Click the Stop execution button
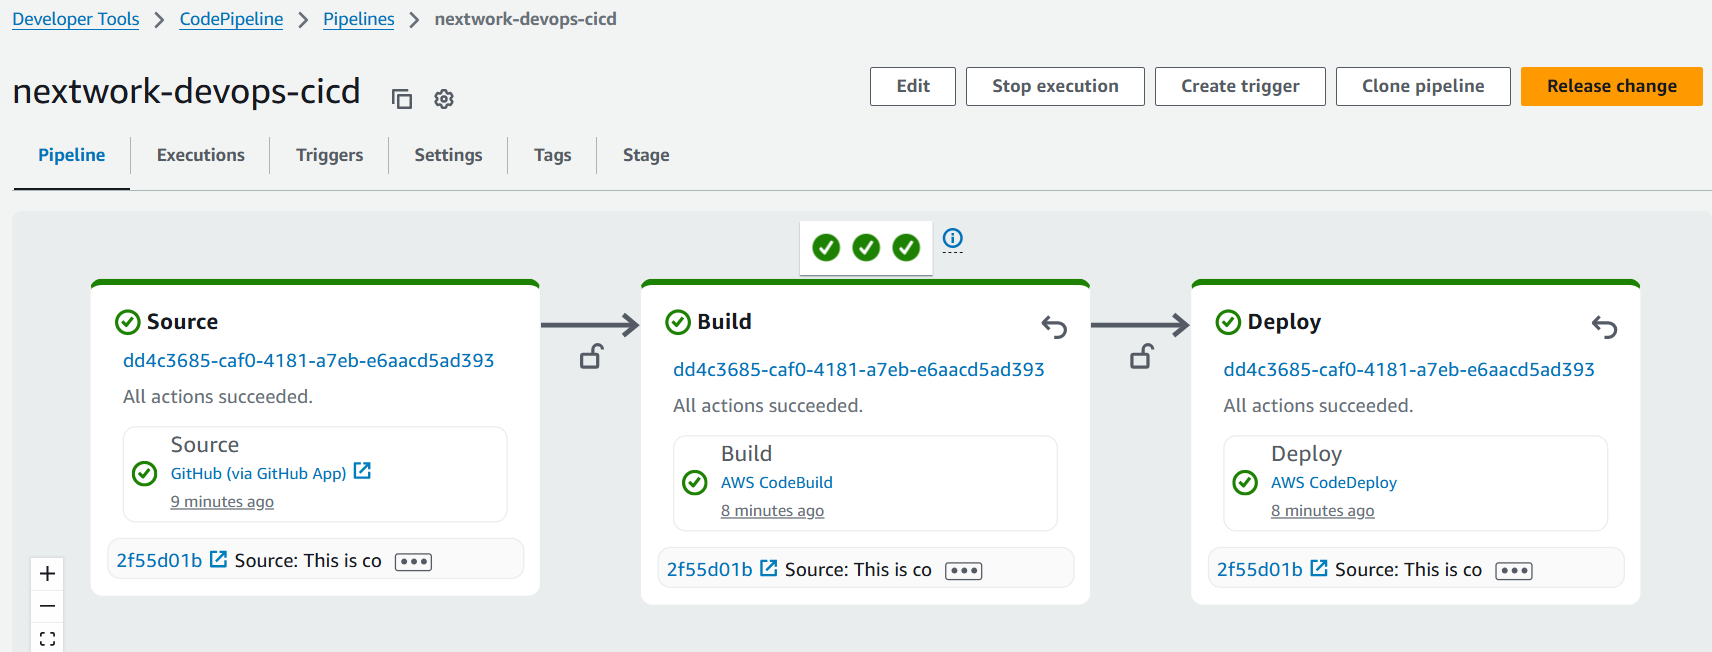The height and width of the screenshot is (652, 1712). click(1055, 86)
